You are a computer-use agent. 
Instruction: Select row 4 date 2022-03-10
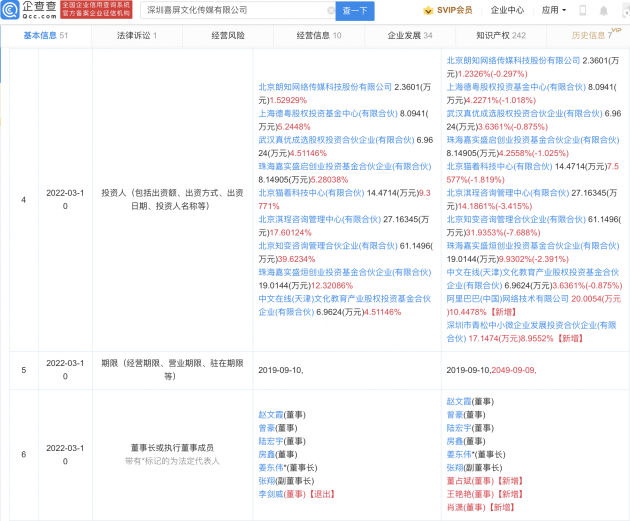[x=65, y=199]
